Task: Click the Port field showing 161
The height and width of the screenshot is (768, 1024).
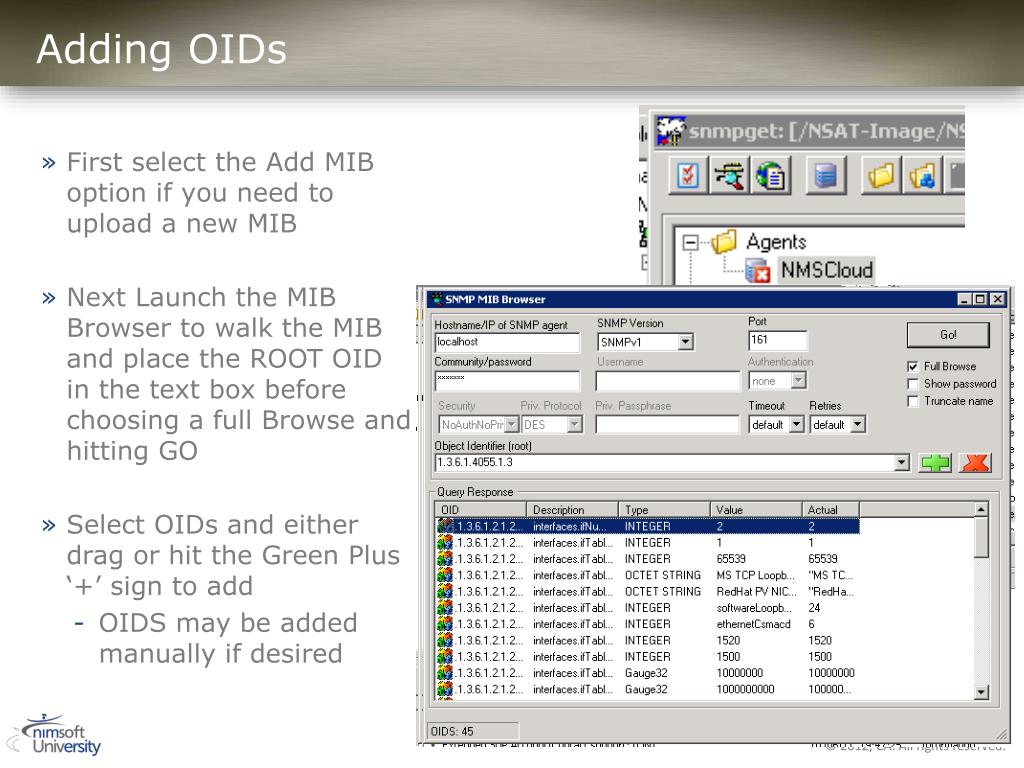Action: 777,340
